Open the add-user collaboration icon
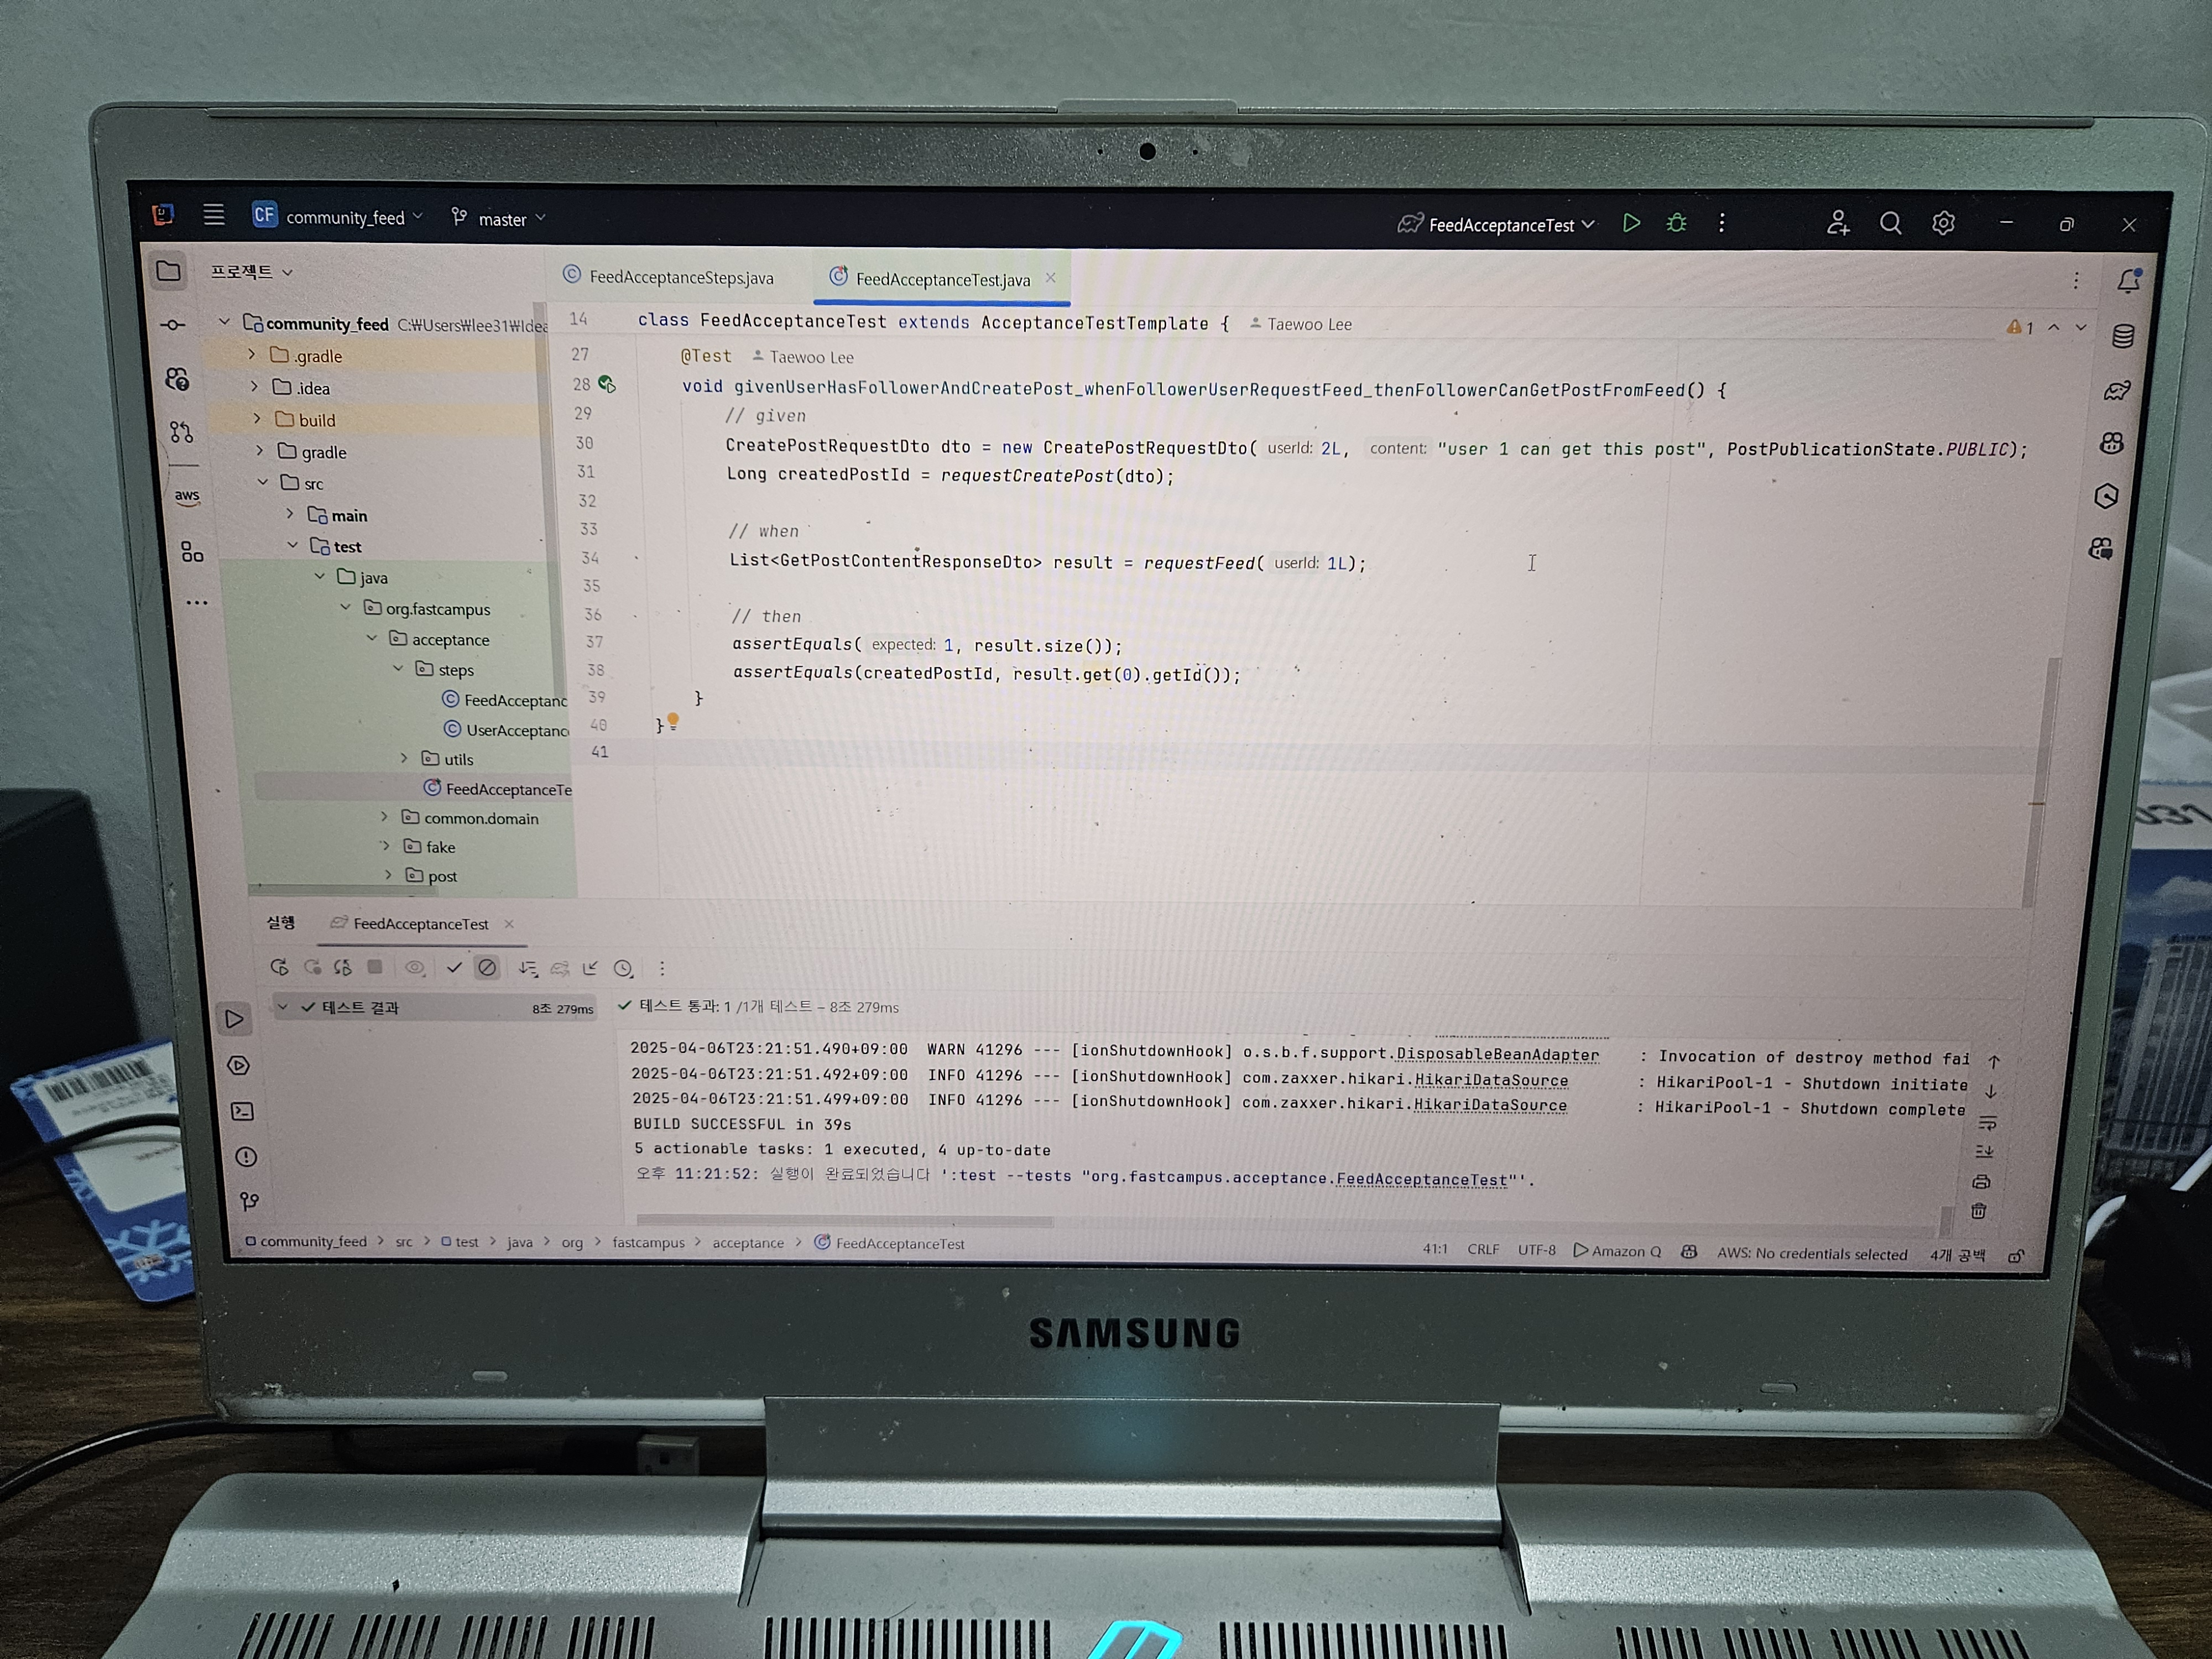The image size is (2212, 1659). coord(1837,223)
